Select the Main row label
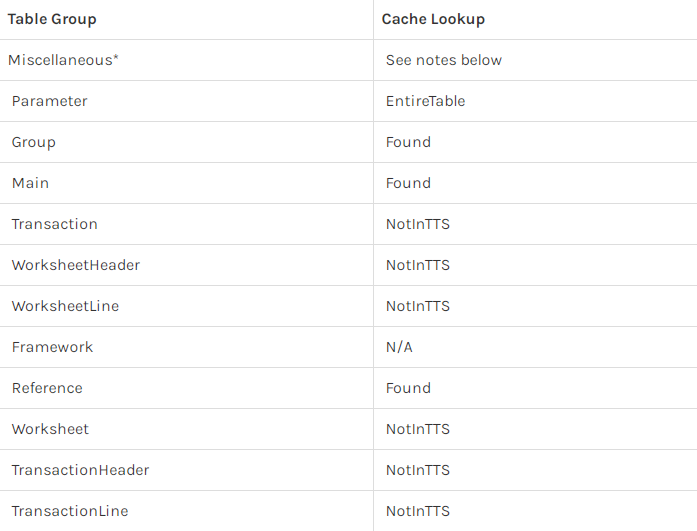The image size is (697, 531). point(31,183)
